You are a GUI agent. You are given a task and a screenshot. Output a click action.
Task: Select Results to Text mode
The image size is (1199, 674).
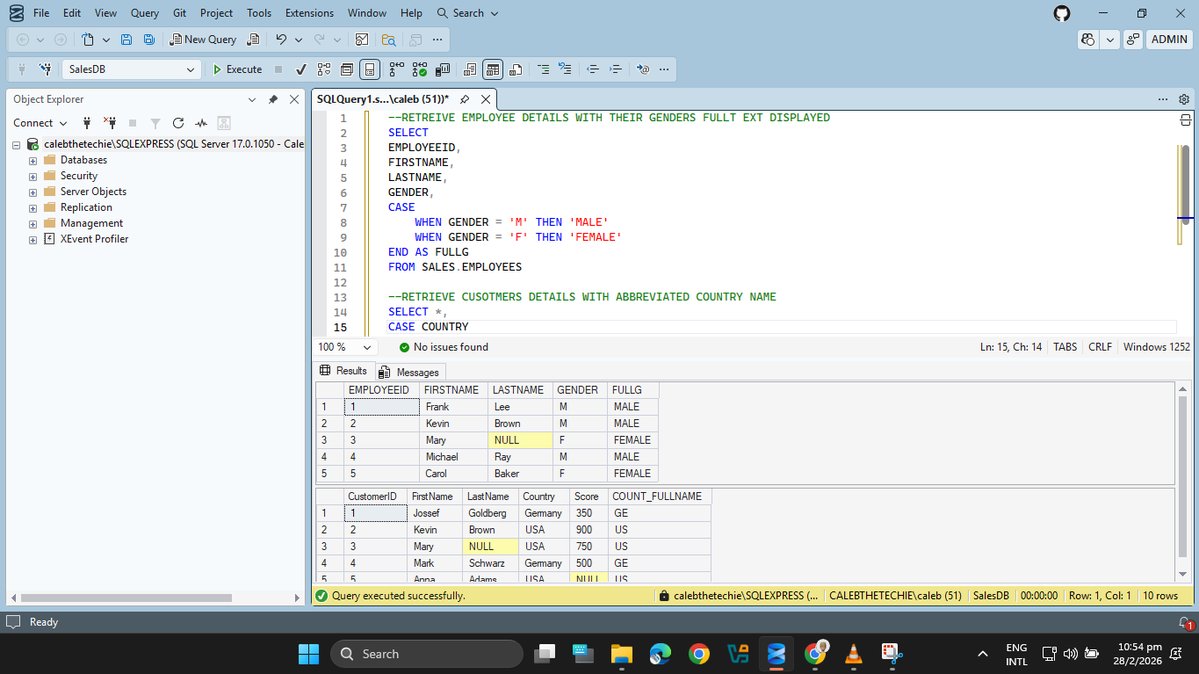point(470,69)
